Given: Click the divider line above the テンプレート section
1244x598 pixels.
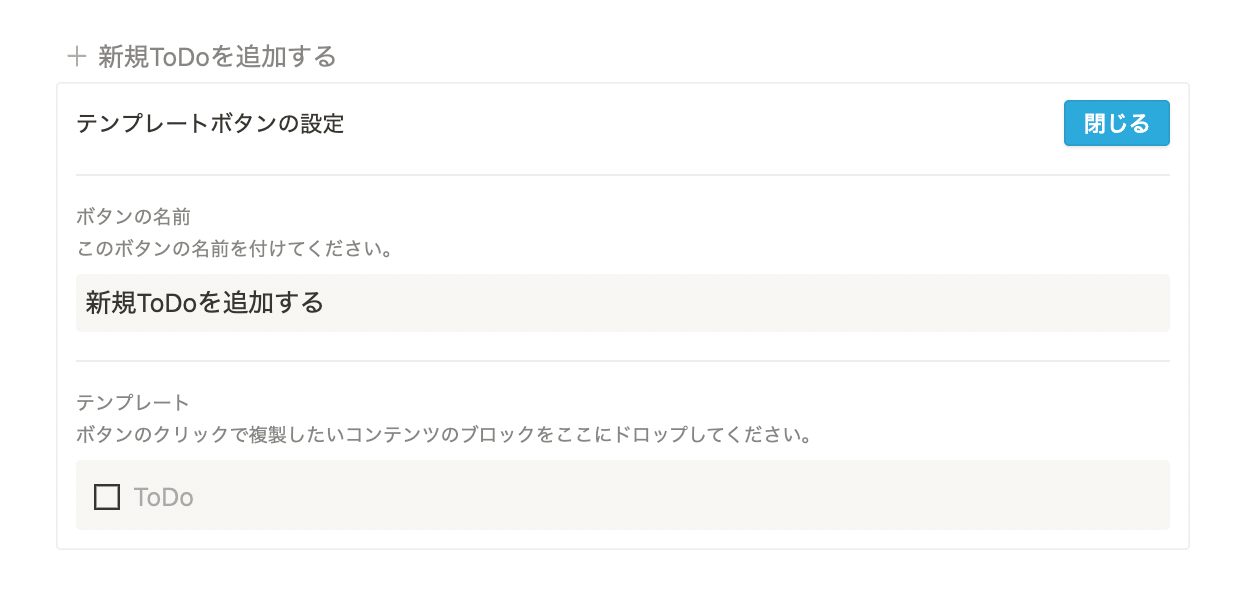Looking at the screenshot, I should tap(622, 361).
